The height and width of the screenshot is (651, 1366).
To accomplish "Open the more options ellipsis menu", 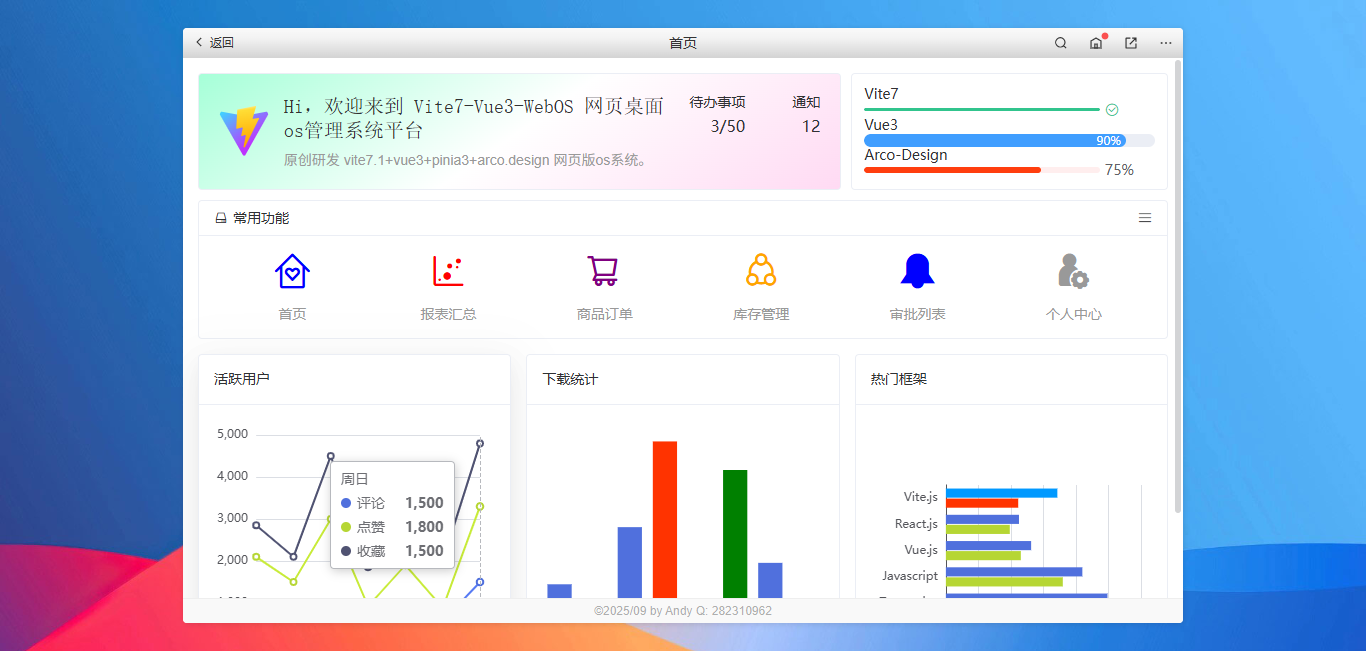I will [1166, 43].
